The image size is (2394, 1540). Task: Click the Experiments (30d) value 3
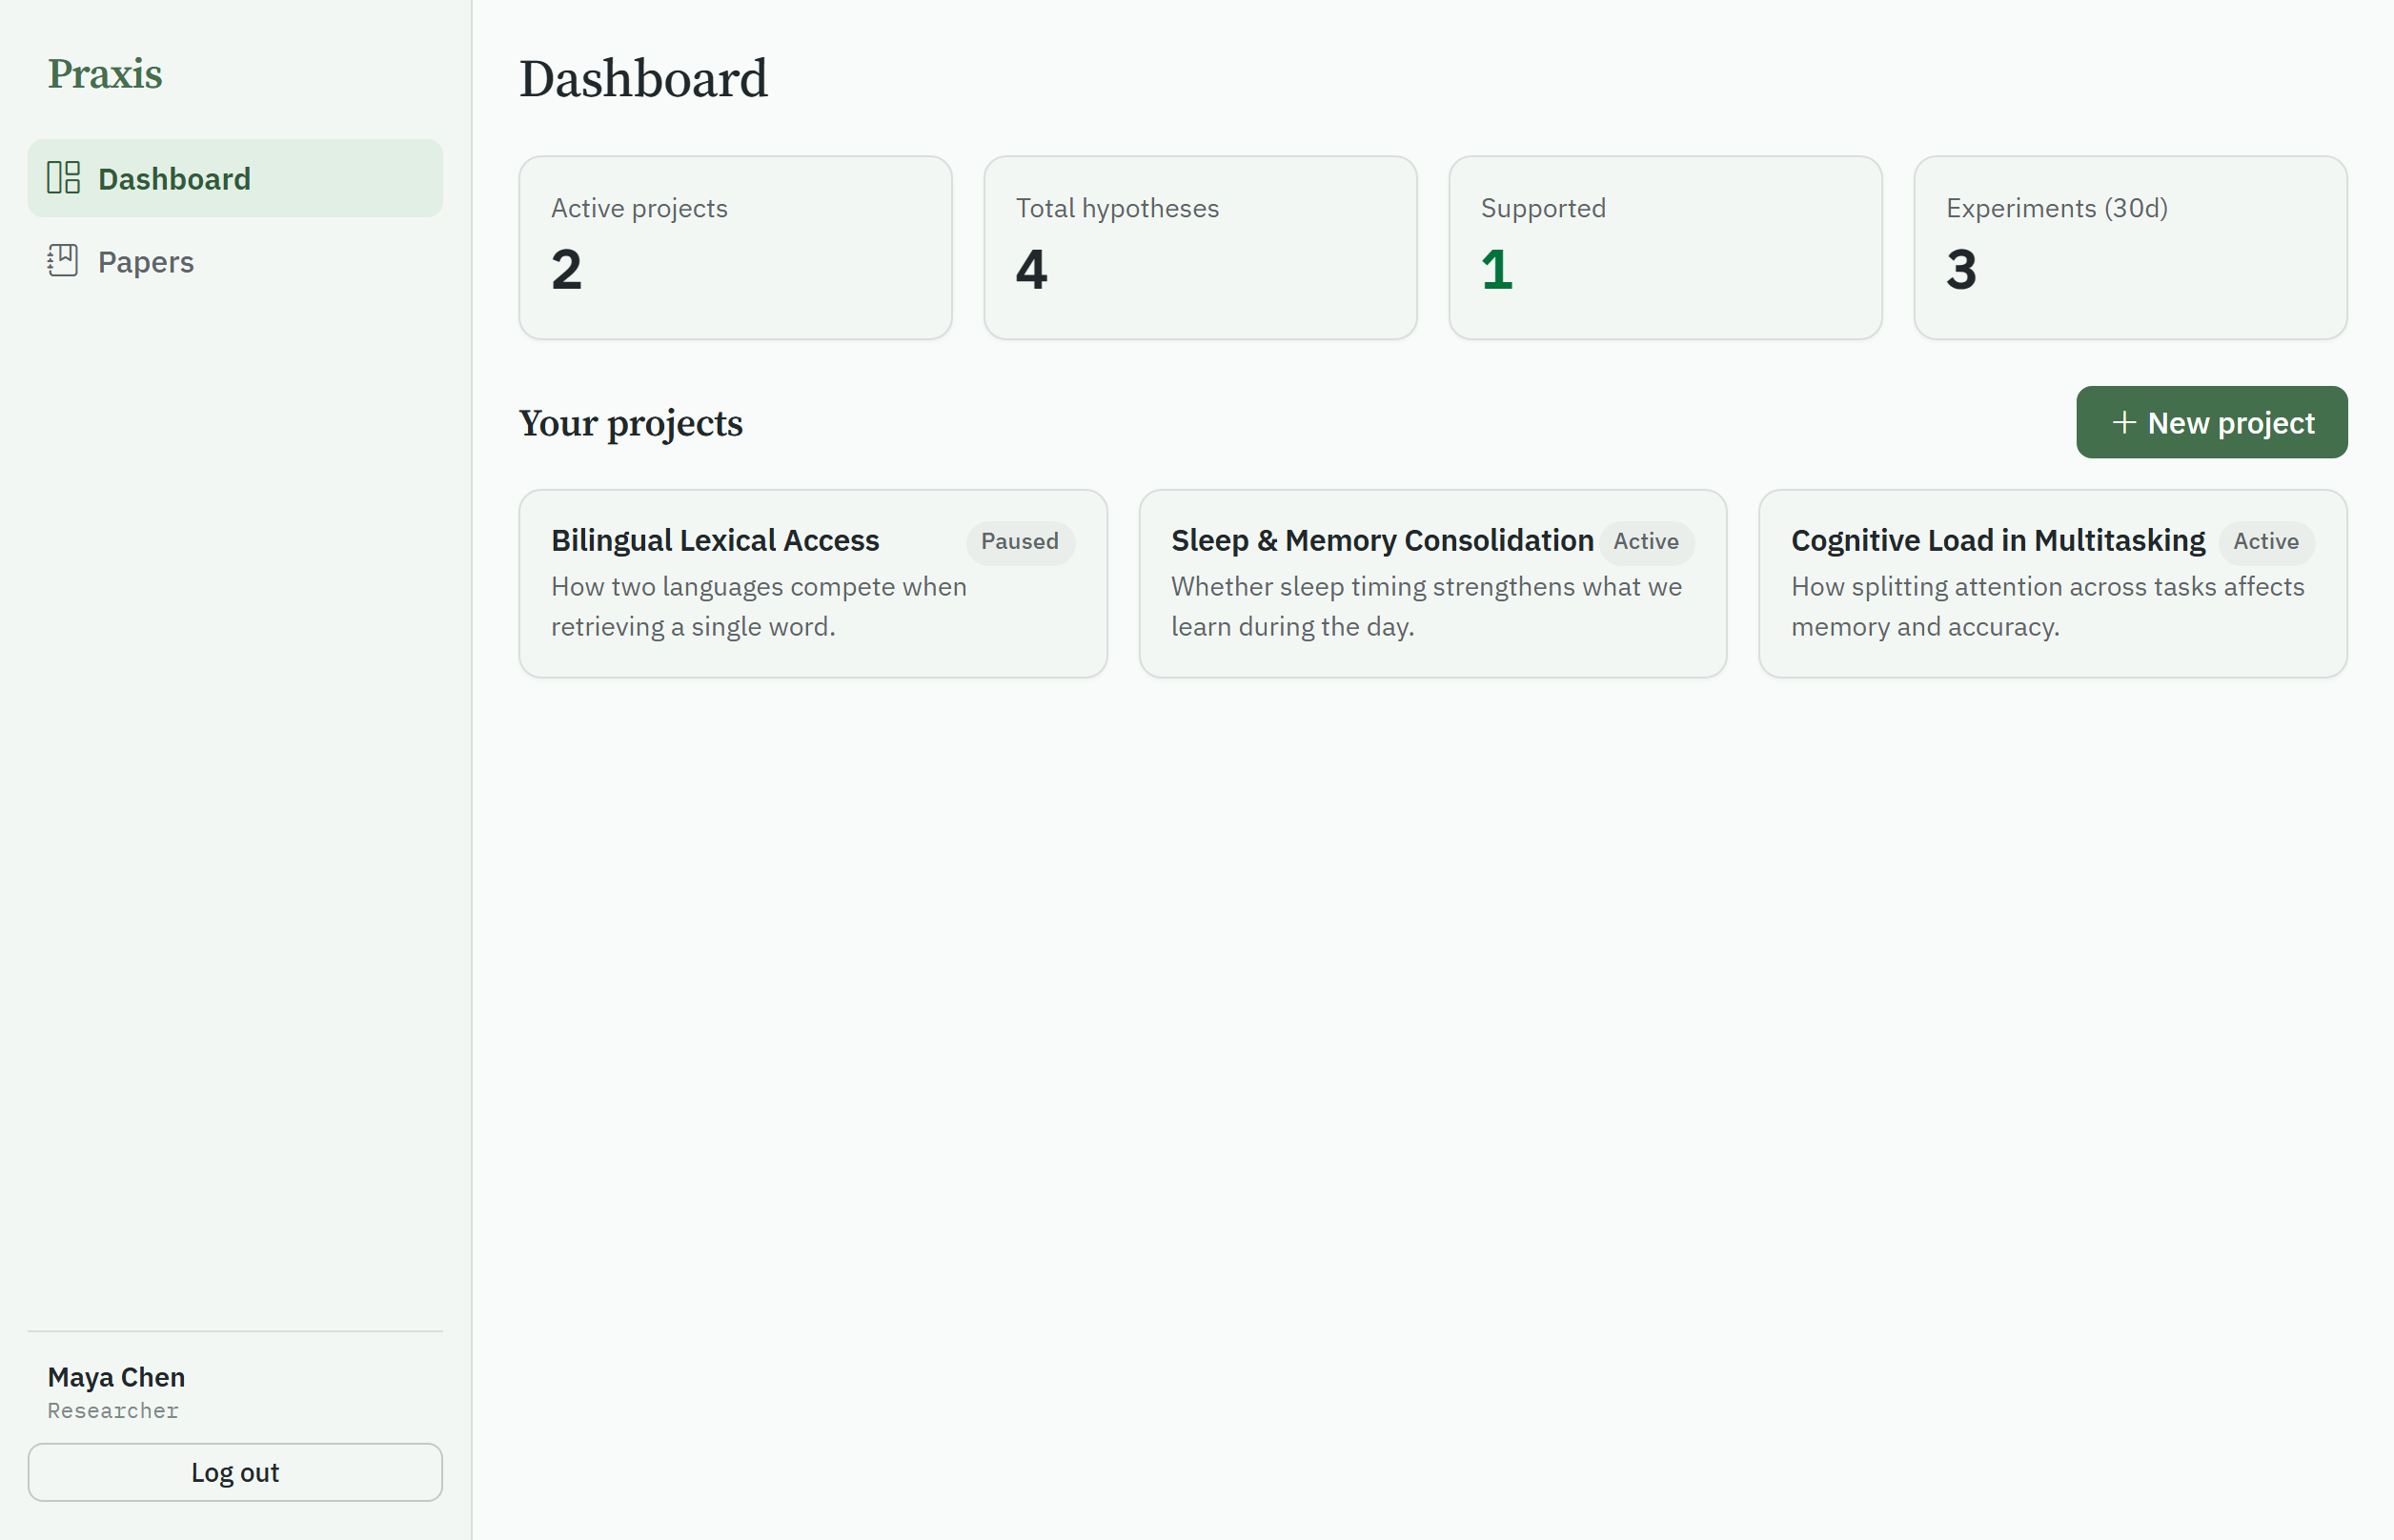click(x=1962, y=270)
